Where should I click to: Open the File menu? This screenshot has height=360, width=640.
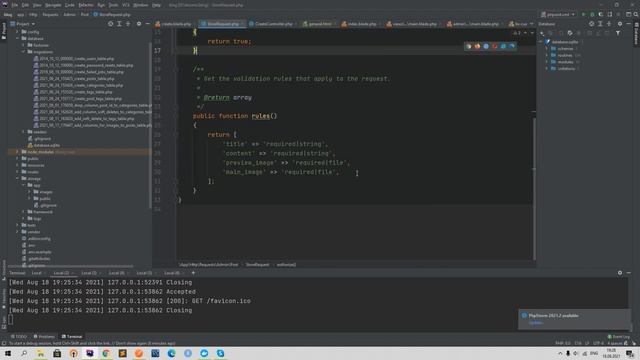coord(15,5)
